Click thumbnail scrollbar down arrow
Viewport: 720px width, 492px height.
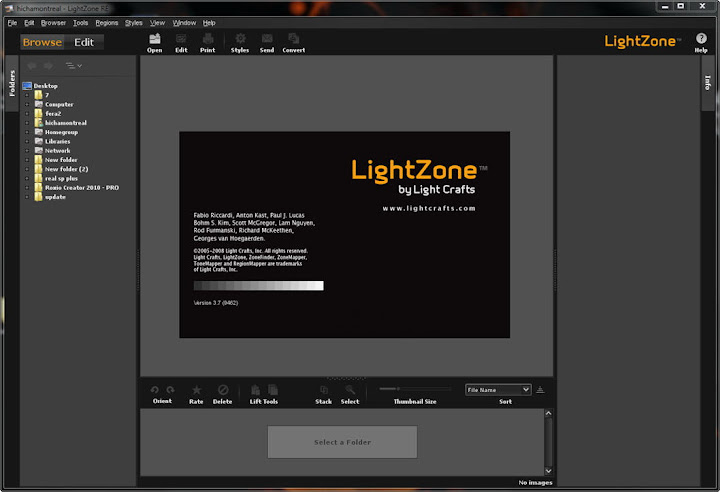548,471
